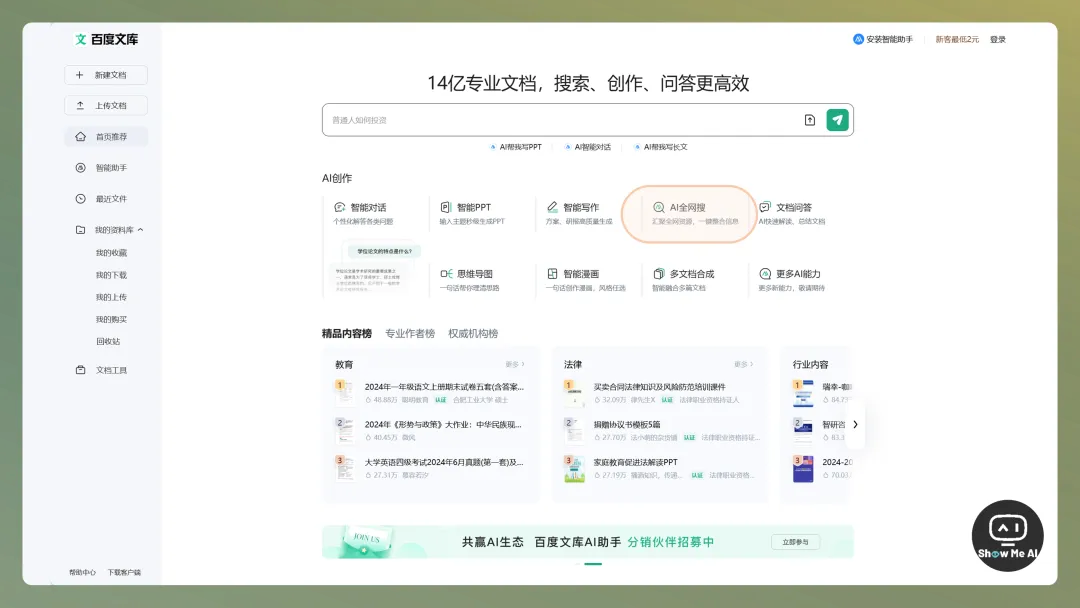The height and width of the screenshot is (608, 1080).
Task: Switch to the 精品内容榜 tab
Action: [x=346, y=333]
